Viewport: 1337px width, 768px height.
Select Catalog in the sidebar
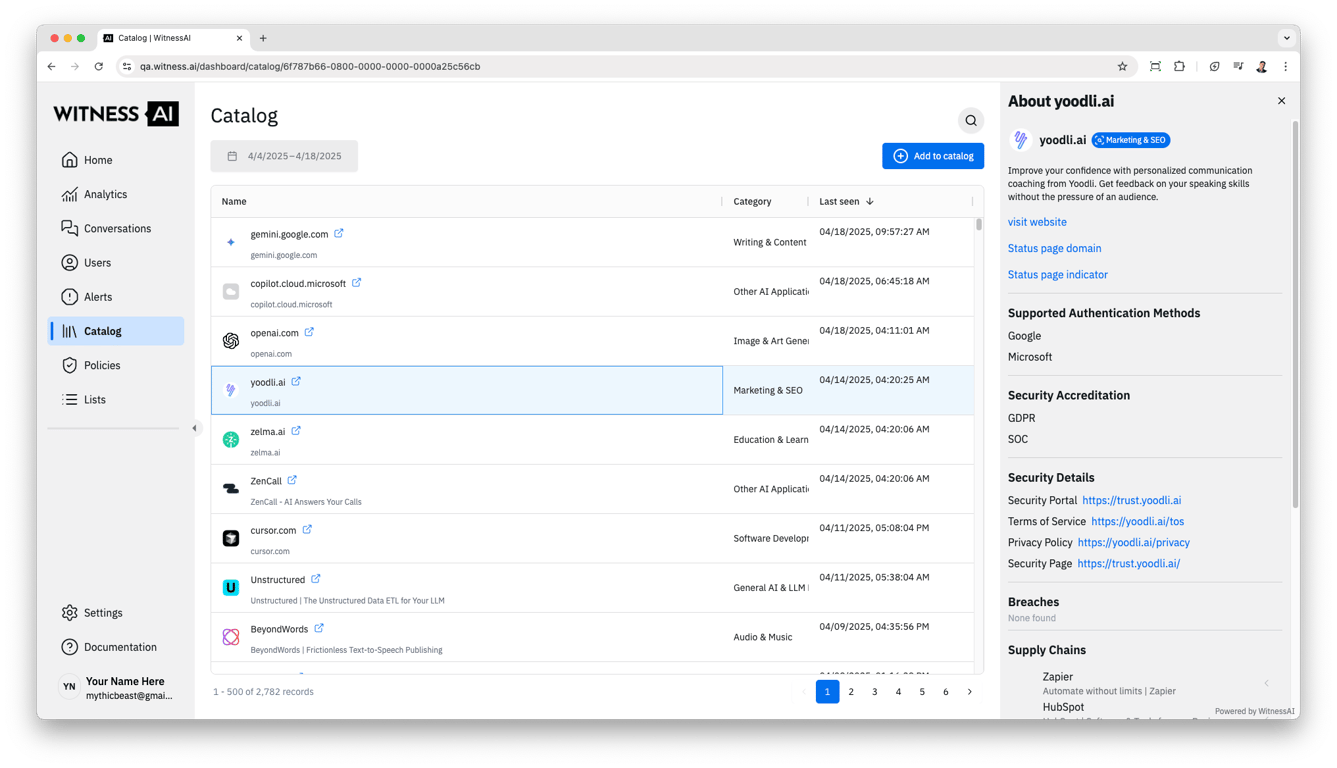point(116,331)
